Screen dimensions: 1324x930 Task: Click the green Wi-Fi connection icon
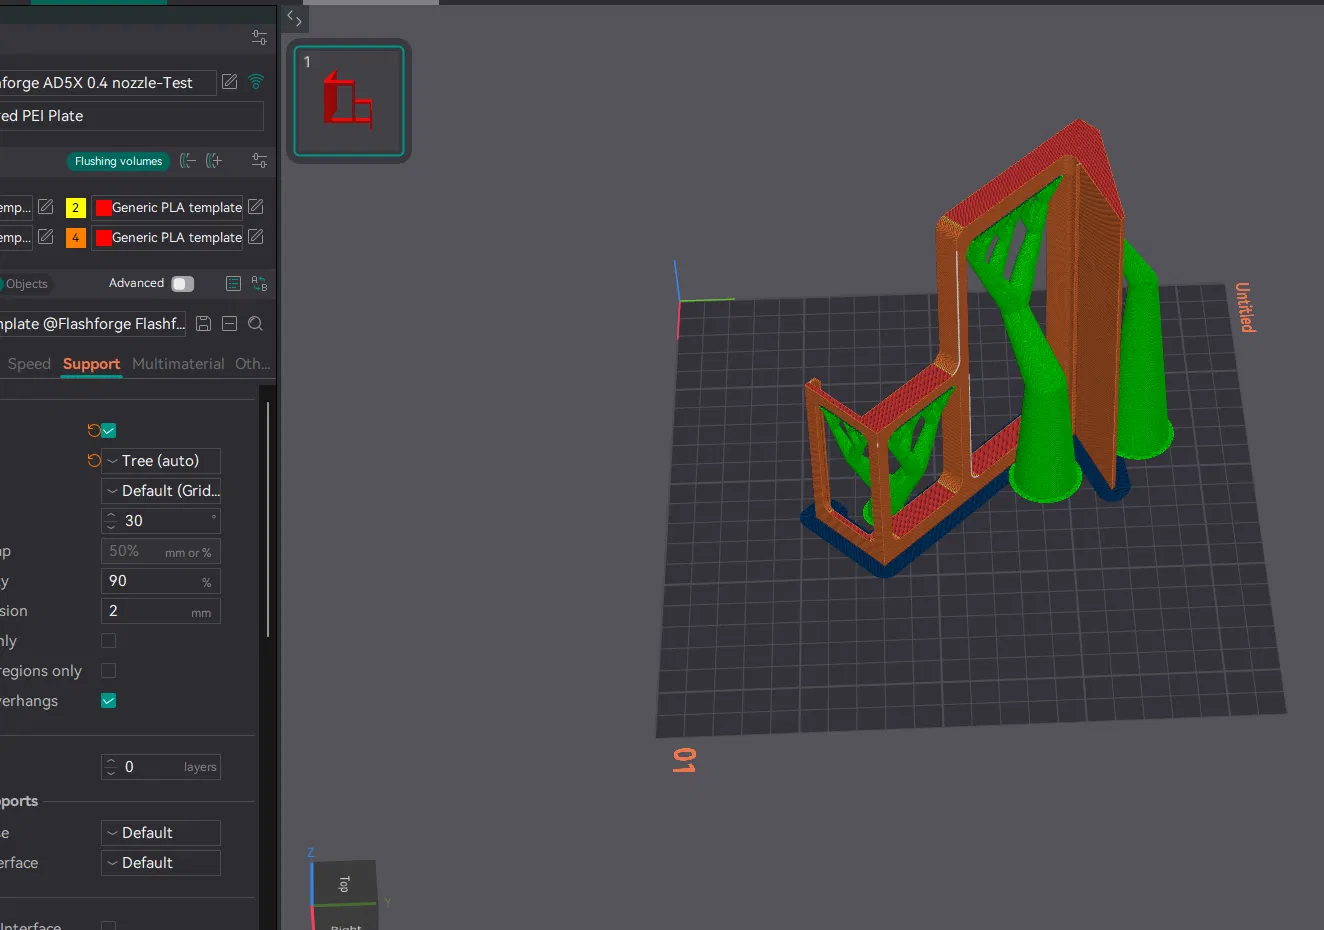point(256,82)
